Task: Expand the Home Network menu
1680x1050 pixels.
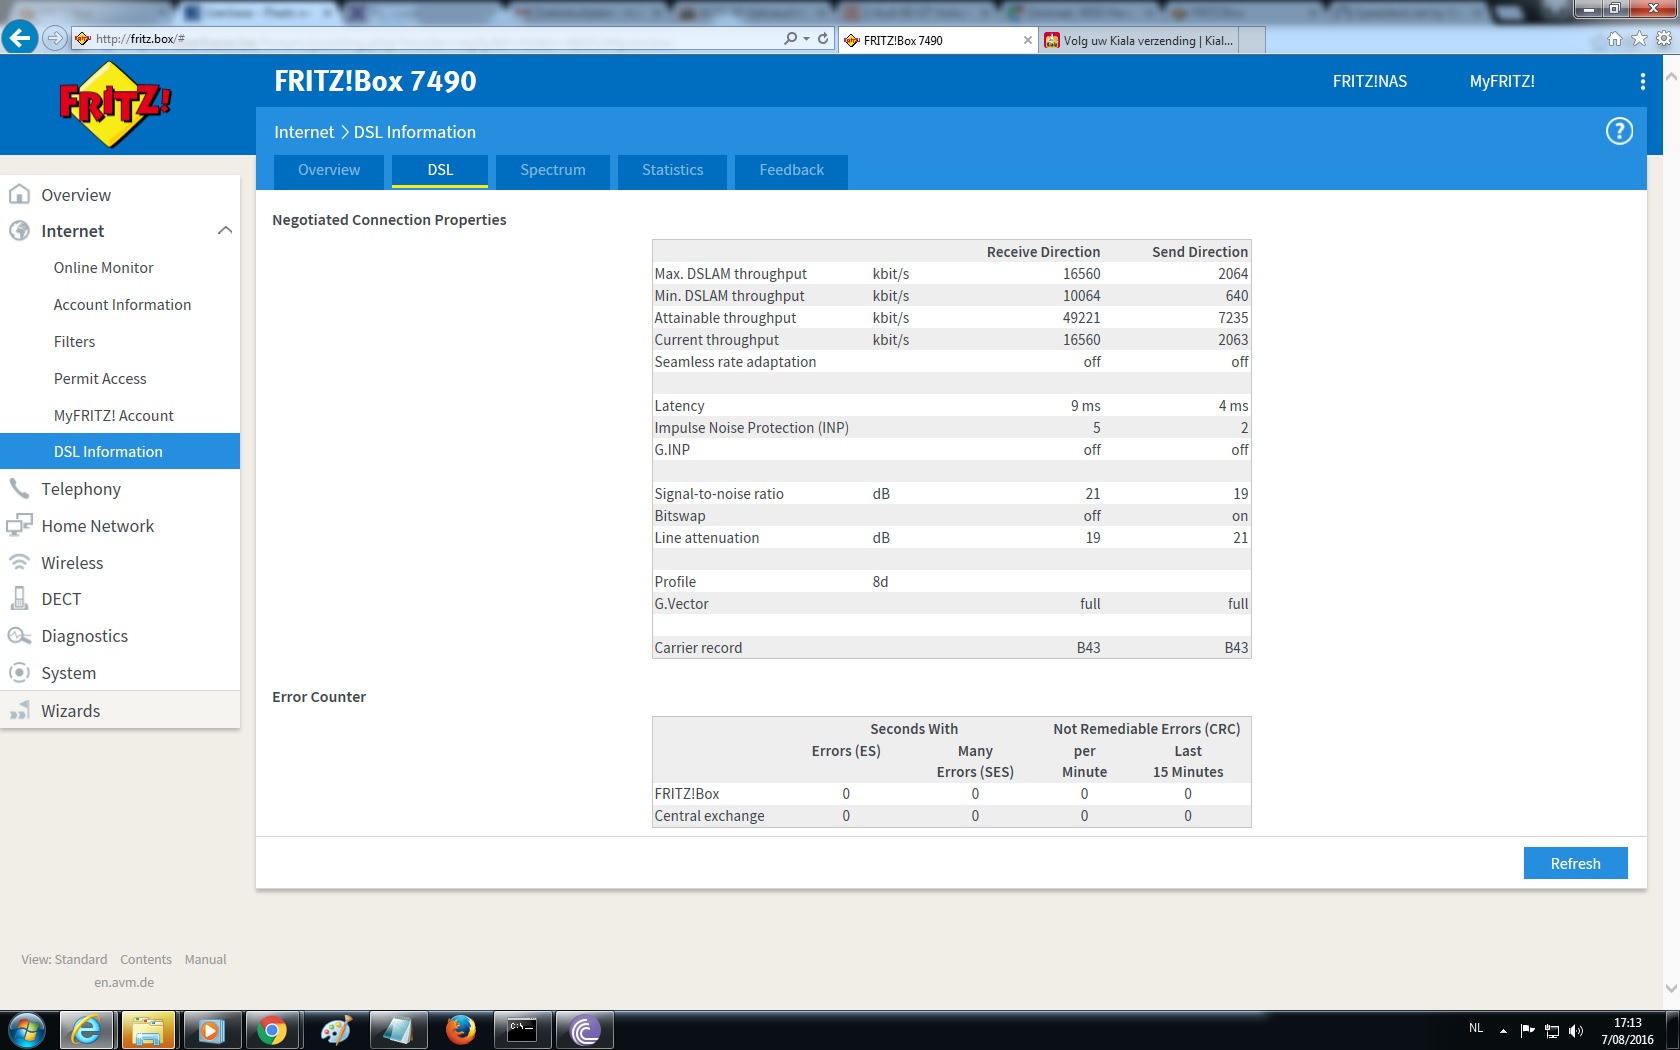Action: pyautogui.click(x=97, y=526)
